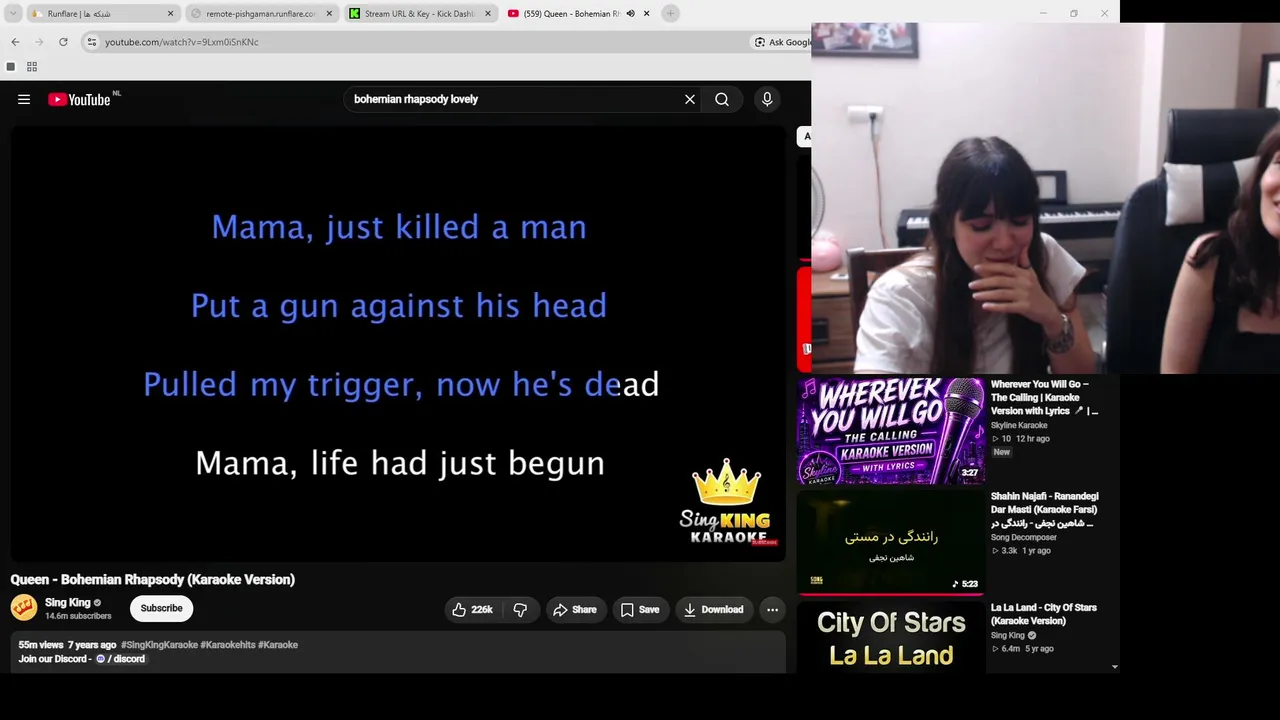This screenshot has height=720, width=1280.
Task: Open the #SingKingKaraoke hashtag
Action: (159, 645)
